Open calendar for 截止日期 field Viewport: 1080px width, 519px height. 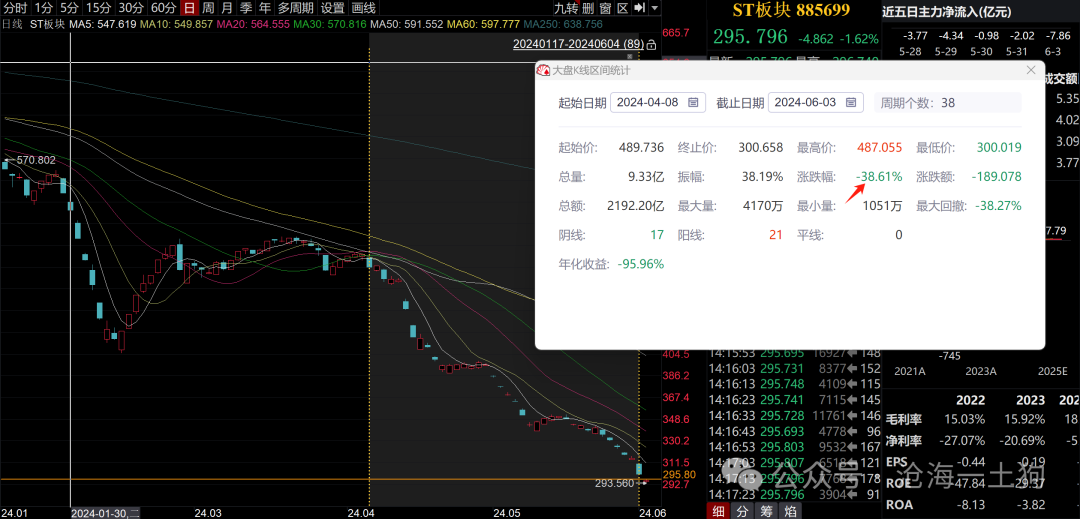[851, 103]
